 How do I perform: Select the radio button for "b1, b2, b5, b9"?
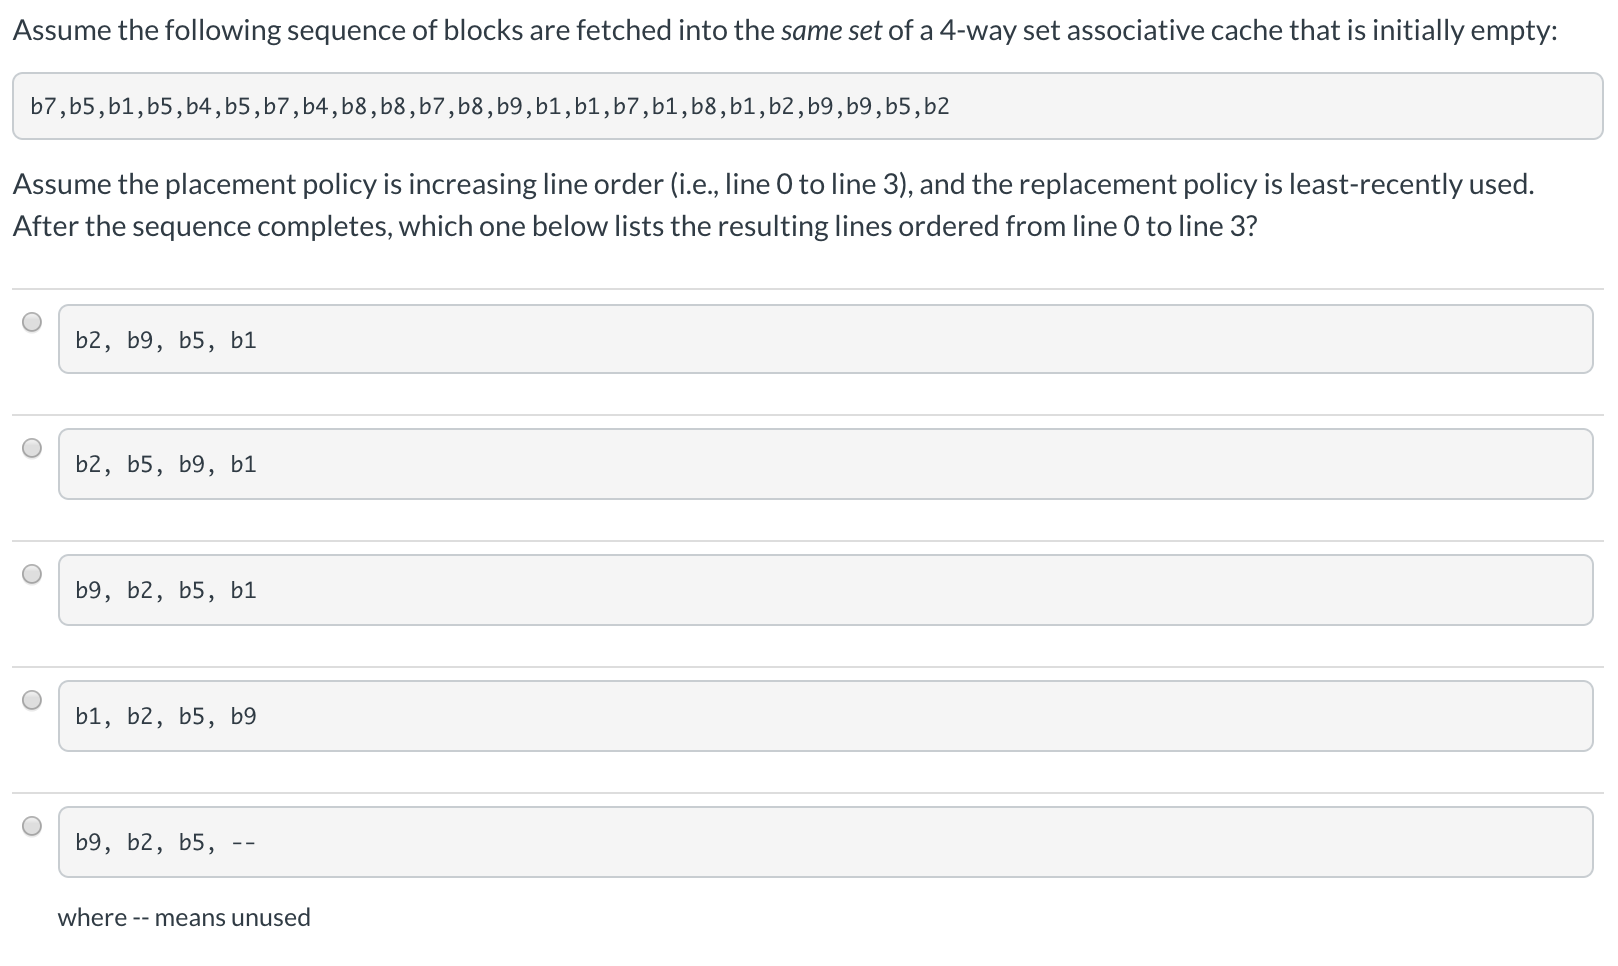(32, 700)
